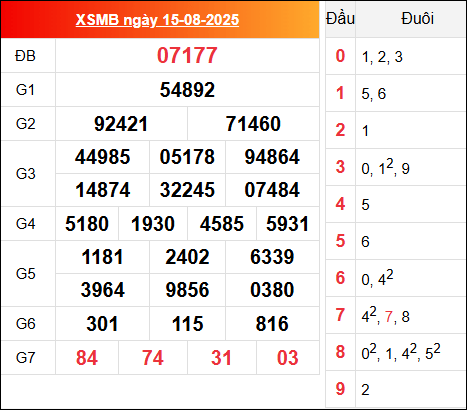The image size is (467, 410).
Task: Select G4 number 1930
Action: (x=153, y=224)
